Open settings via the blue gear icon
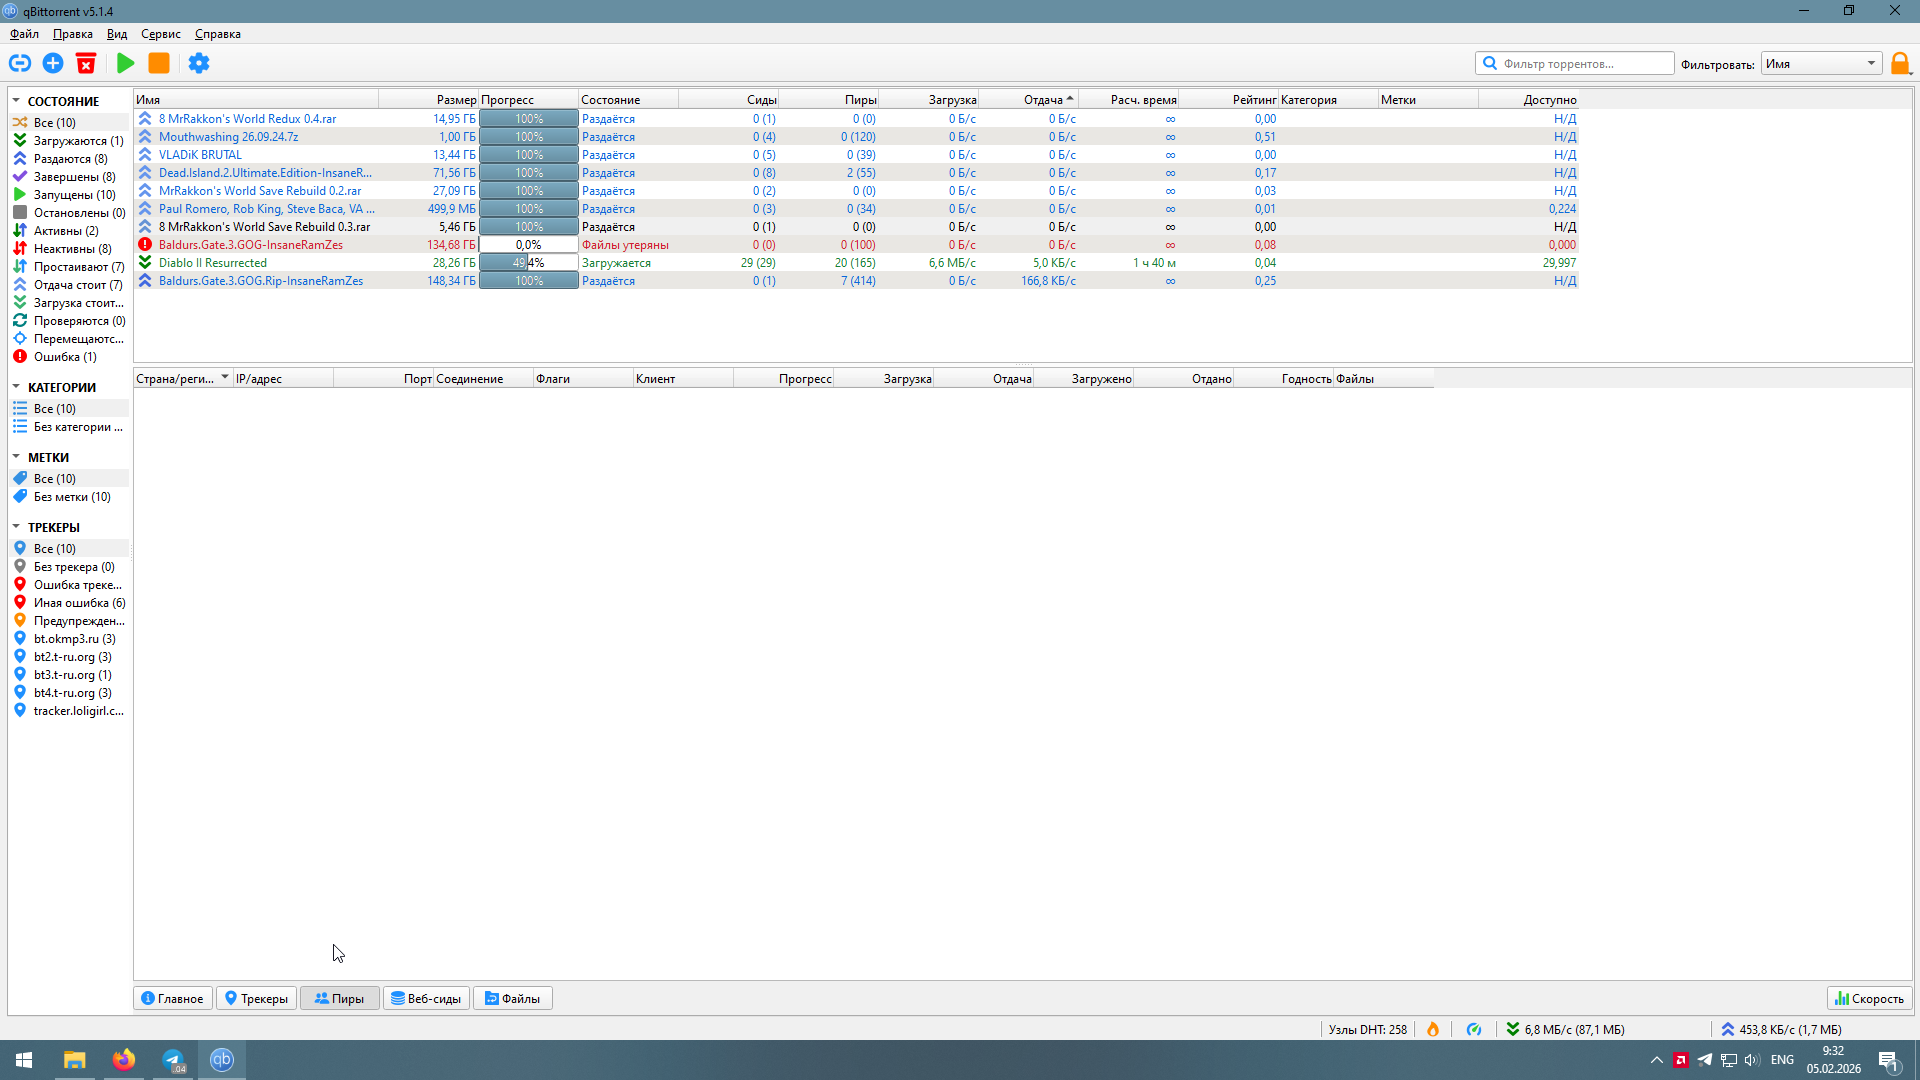The width and height of the screenshot is (1920, 1080). click(x=199, y=63)
